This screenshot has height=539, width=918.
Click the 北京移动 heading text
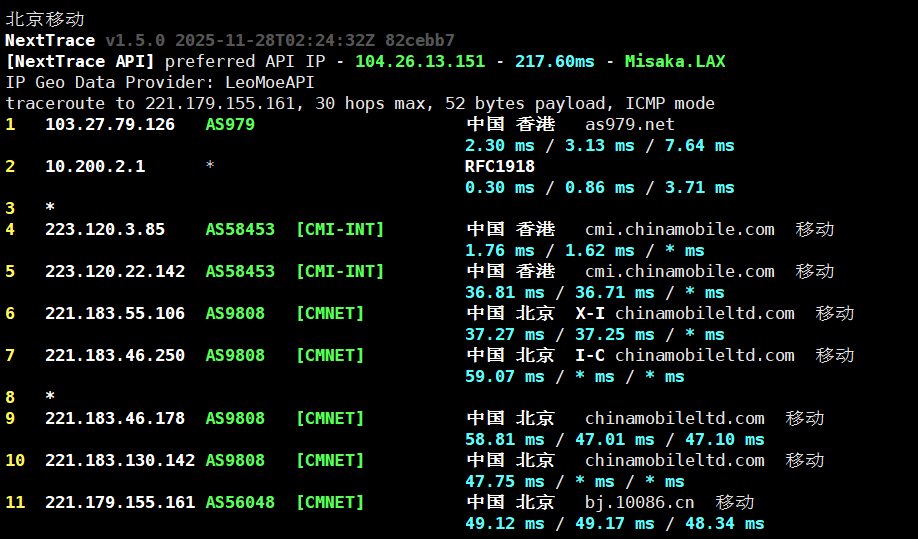coord(45,19)
